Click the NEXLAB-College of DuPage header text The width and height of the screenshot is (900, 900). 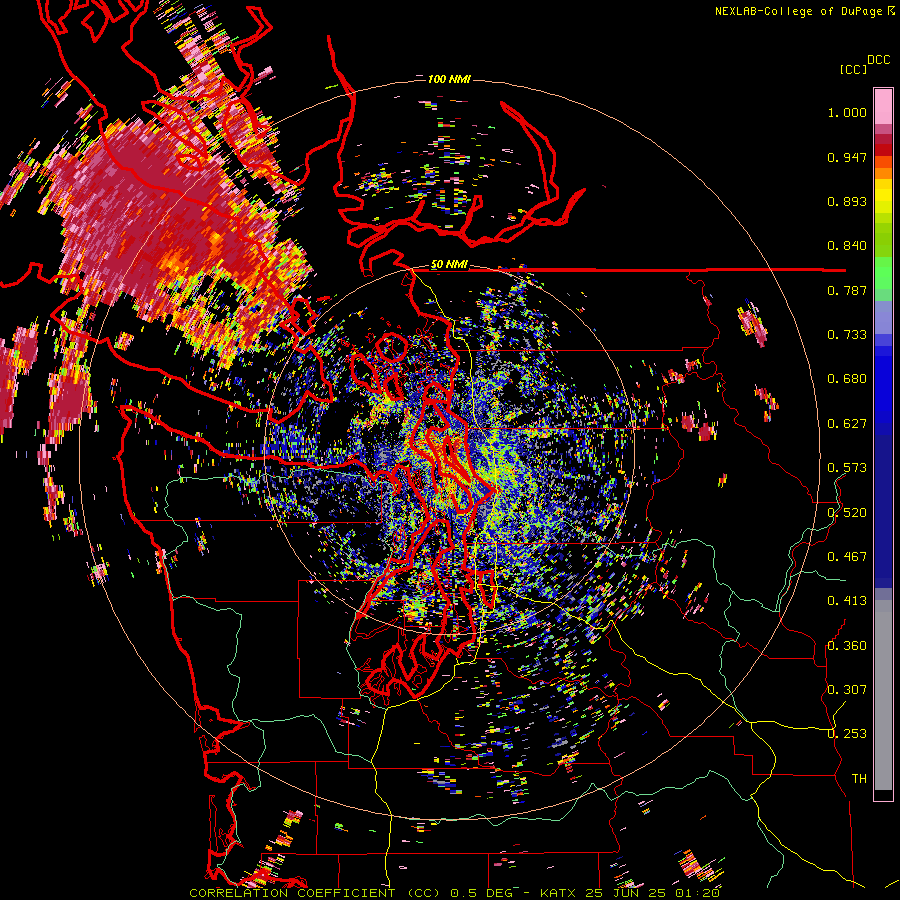(x=798, y=11)
